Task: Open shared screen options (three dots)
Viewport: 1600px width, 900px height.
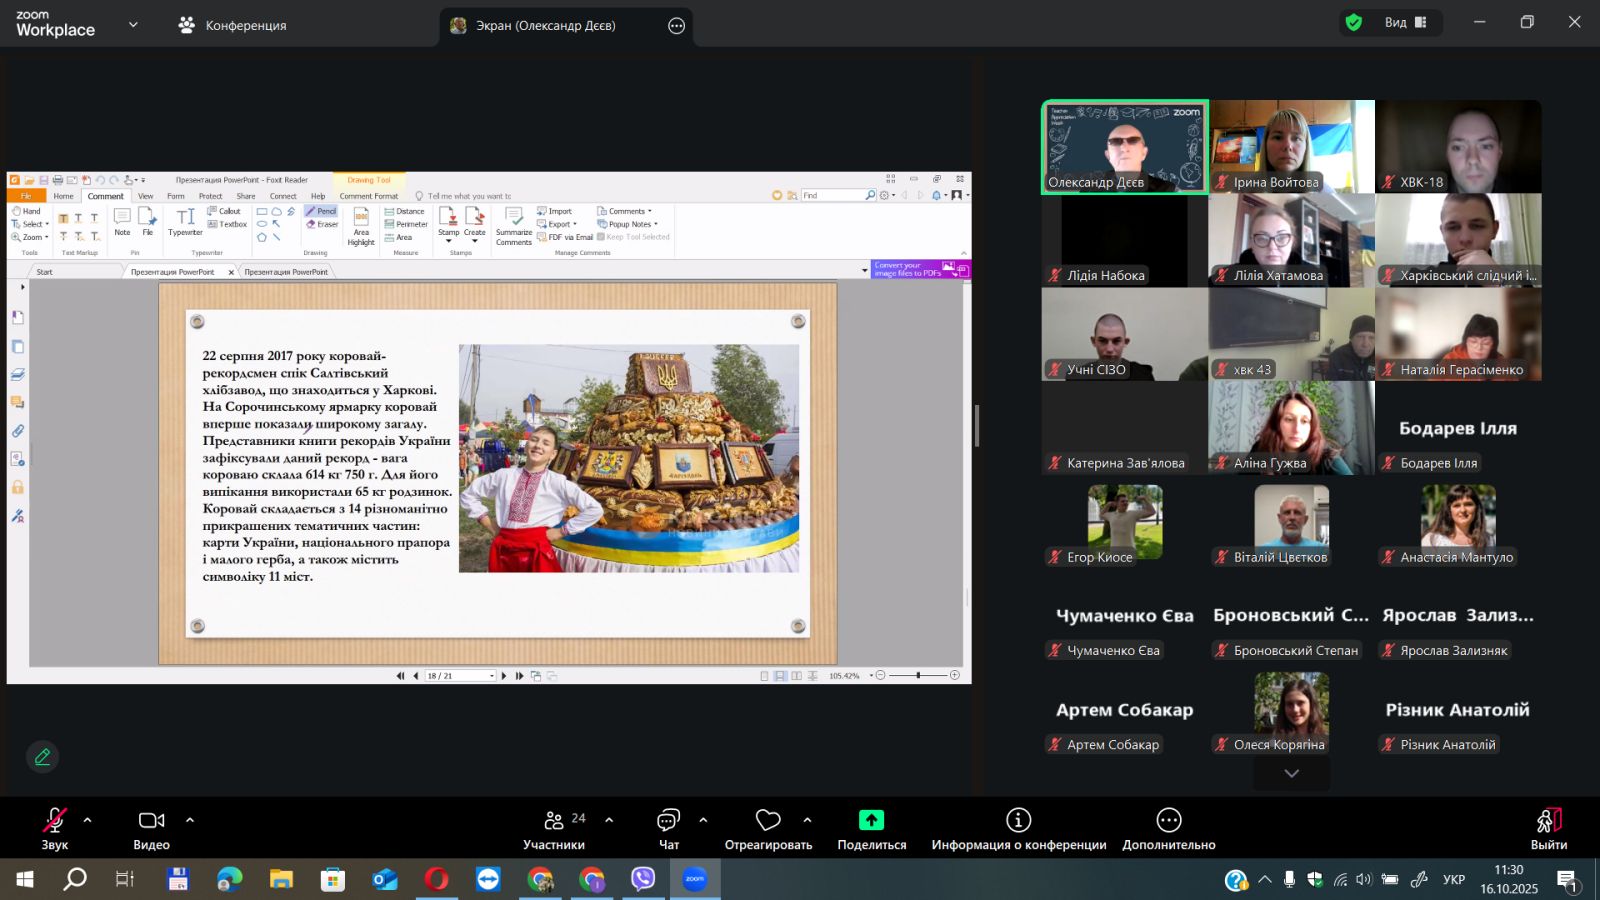Action: click(677, 26)
